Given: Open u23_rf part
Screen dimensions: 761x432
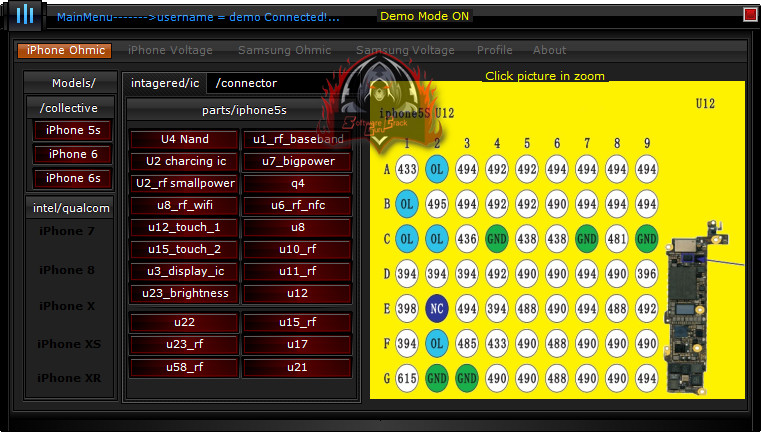Looking at the screenshot, I should pyautogui.click(x=184, y=344).
